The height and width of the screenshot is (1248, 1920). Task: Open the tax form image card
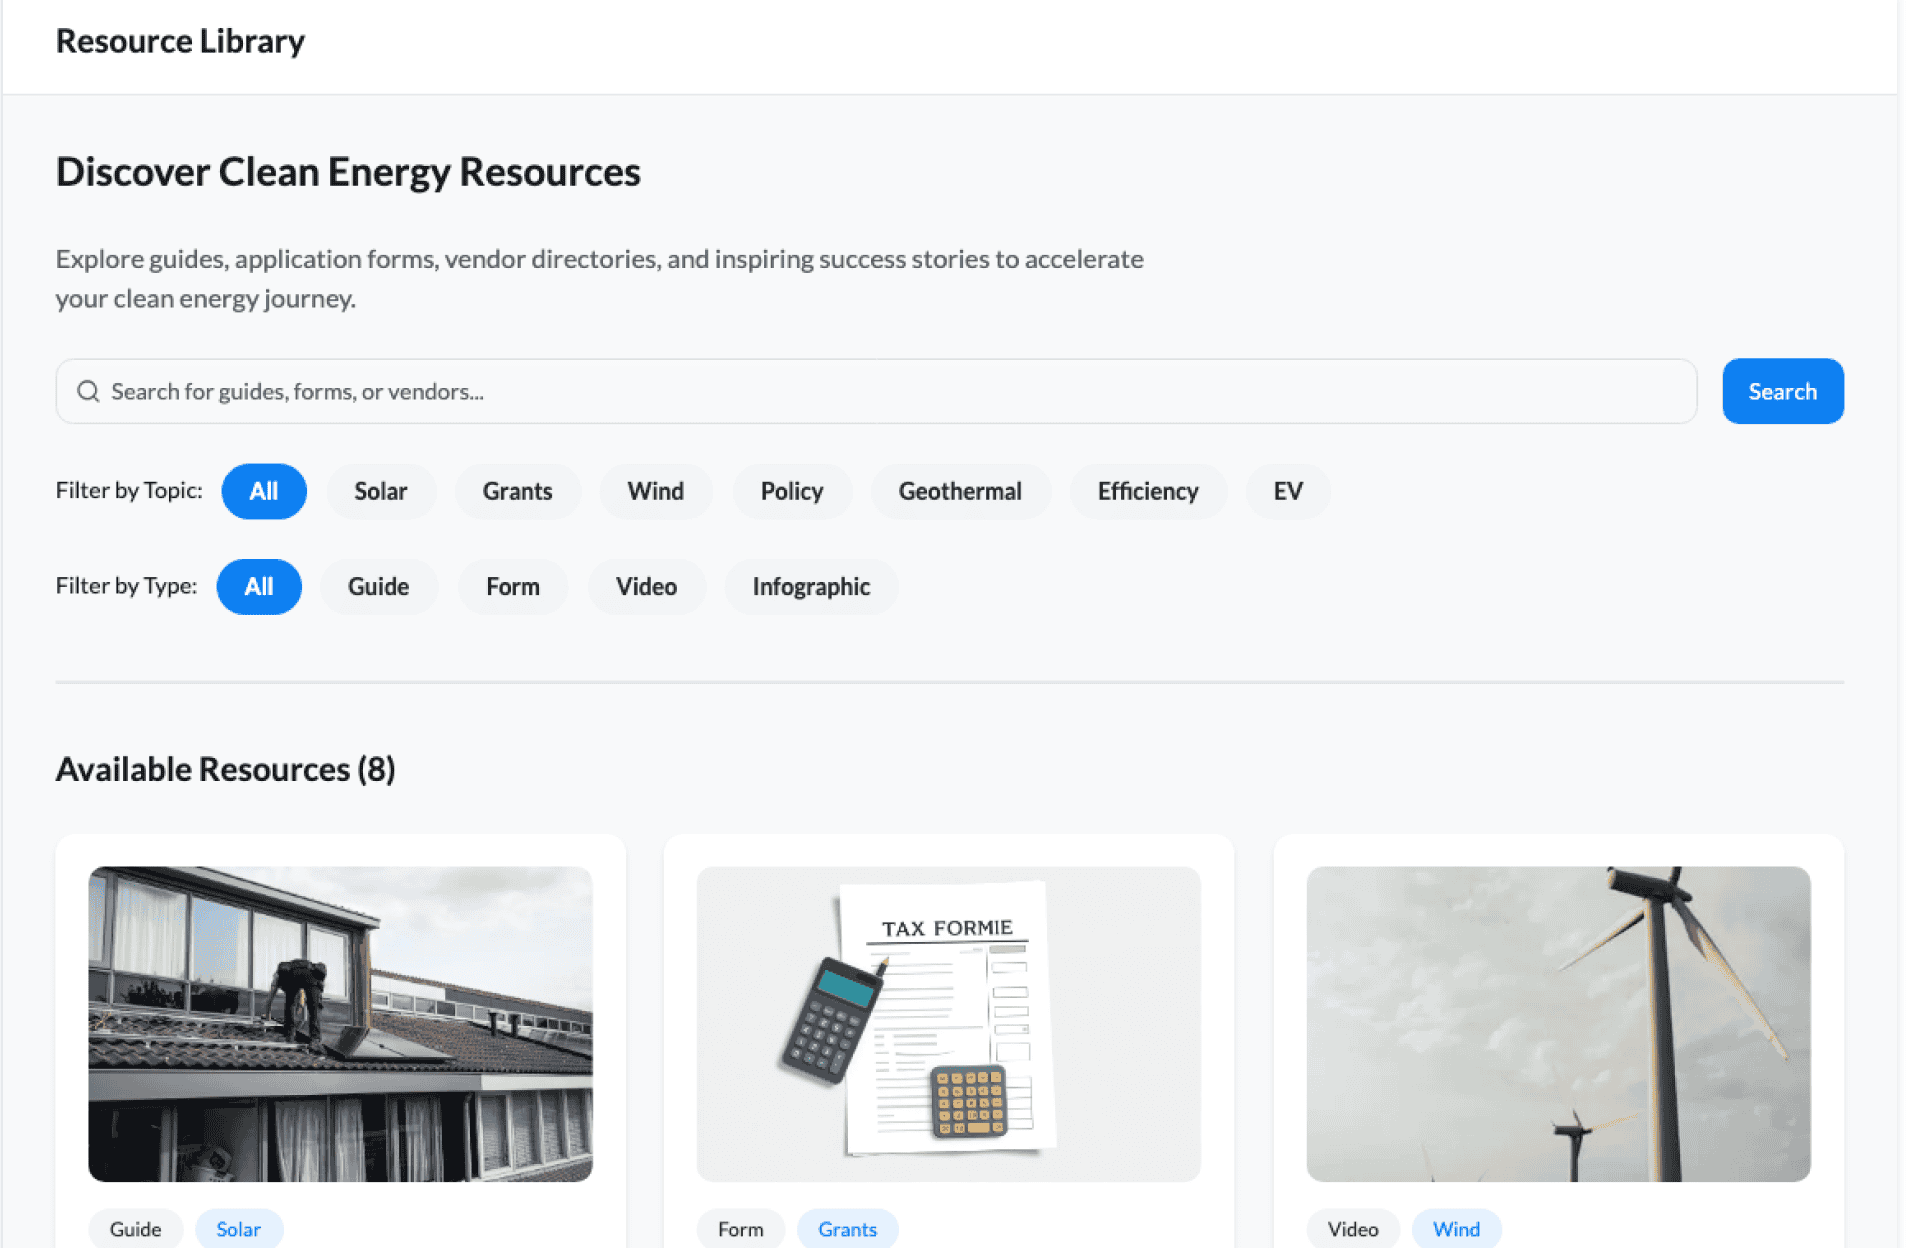pyautogui.click(x=948, y=1023)
